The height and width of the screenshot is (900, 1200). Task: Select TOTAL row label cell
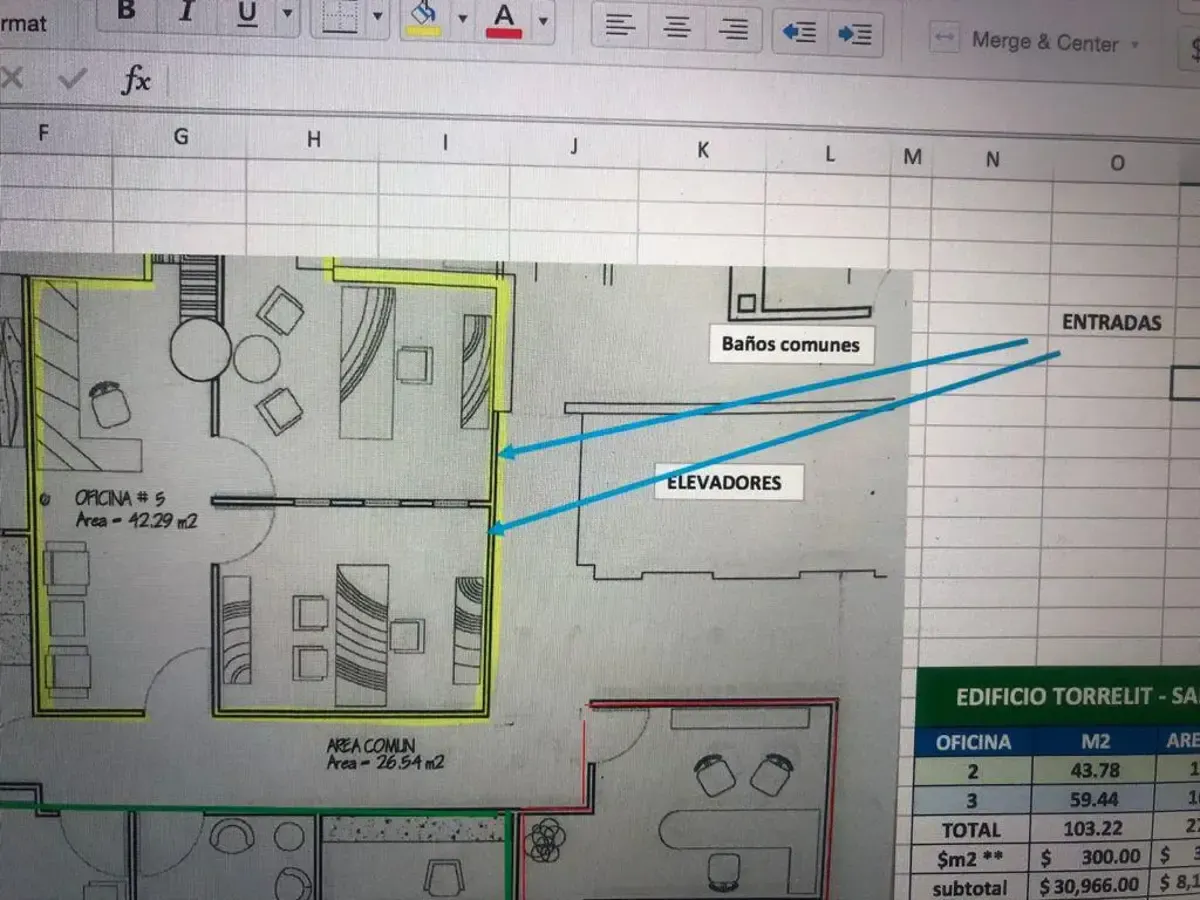(x=972, y=829)
